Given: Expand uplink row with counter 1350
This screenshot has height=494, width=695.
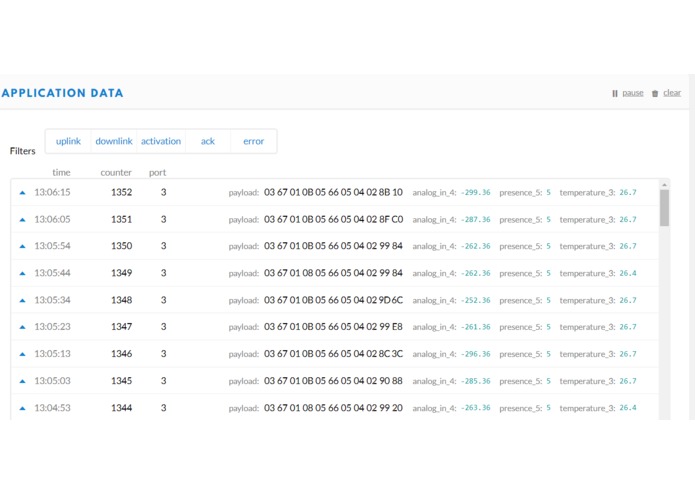Looking at the screenshot, I should (x=23, y=246).
